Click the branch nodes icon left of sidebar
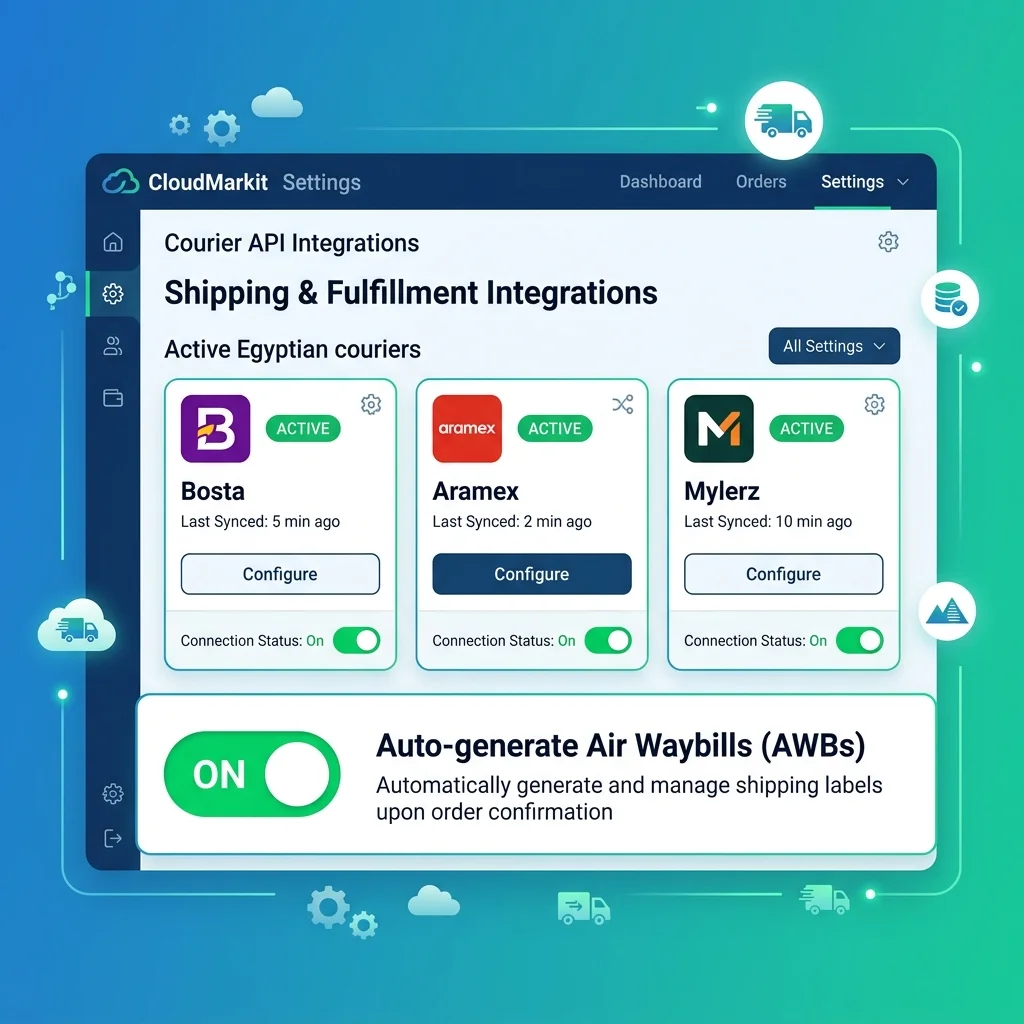This screenshot has height=1024, width=1024. pyautogui.click(x=61, y=290)
